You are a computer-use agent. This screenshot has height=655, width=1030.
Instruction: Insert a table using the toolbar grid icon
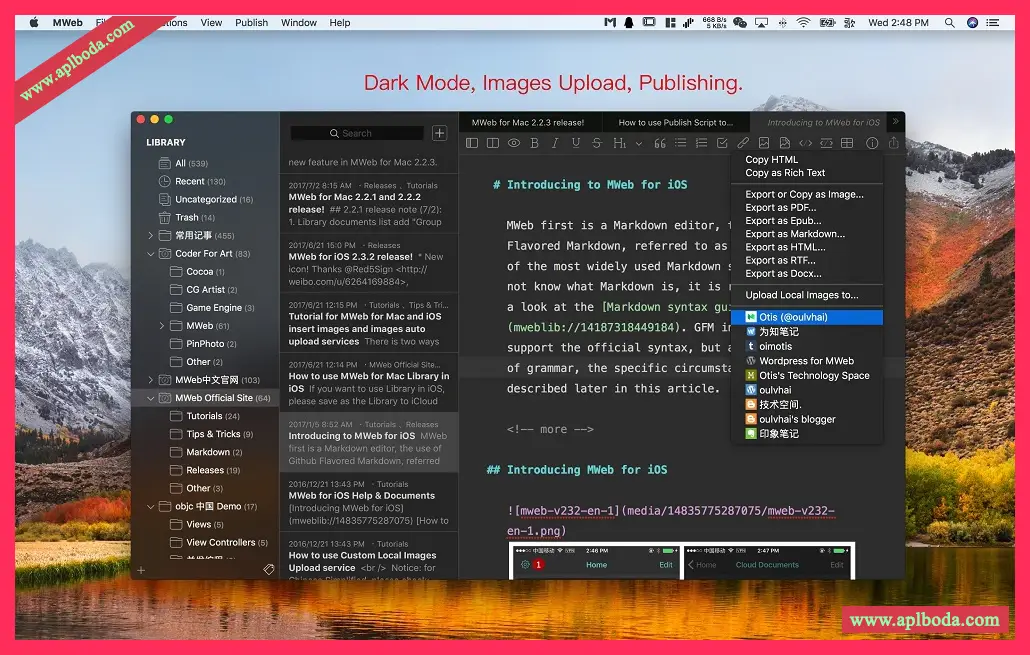tap(847, 144)
